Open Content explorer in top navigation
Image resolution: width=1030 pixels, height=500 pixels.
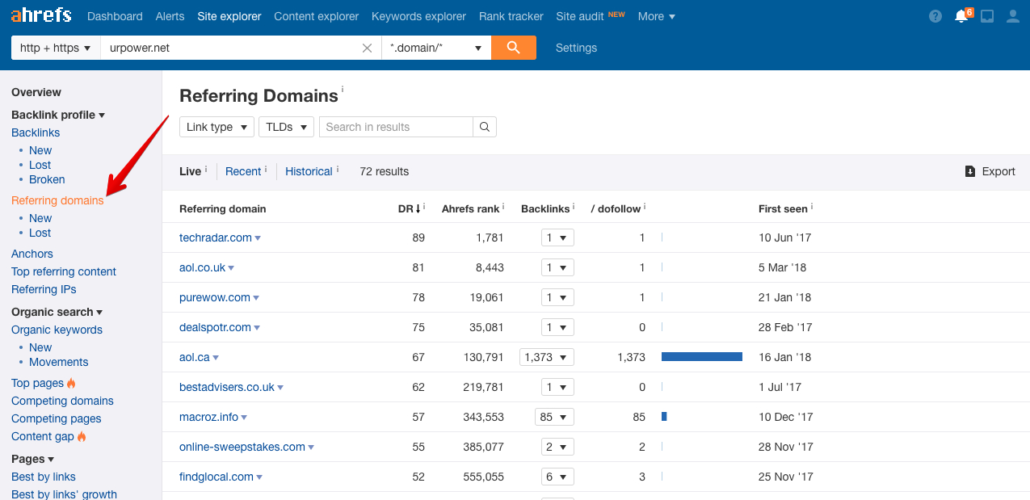pos(317,16)
